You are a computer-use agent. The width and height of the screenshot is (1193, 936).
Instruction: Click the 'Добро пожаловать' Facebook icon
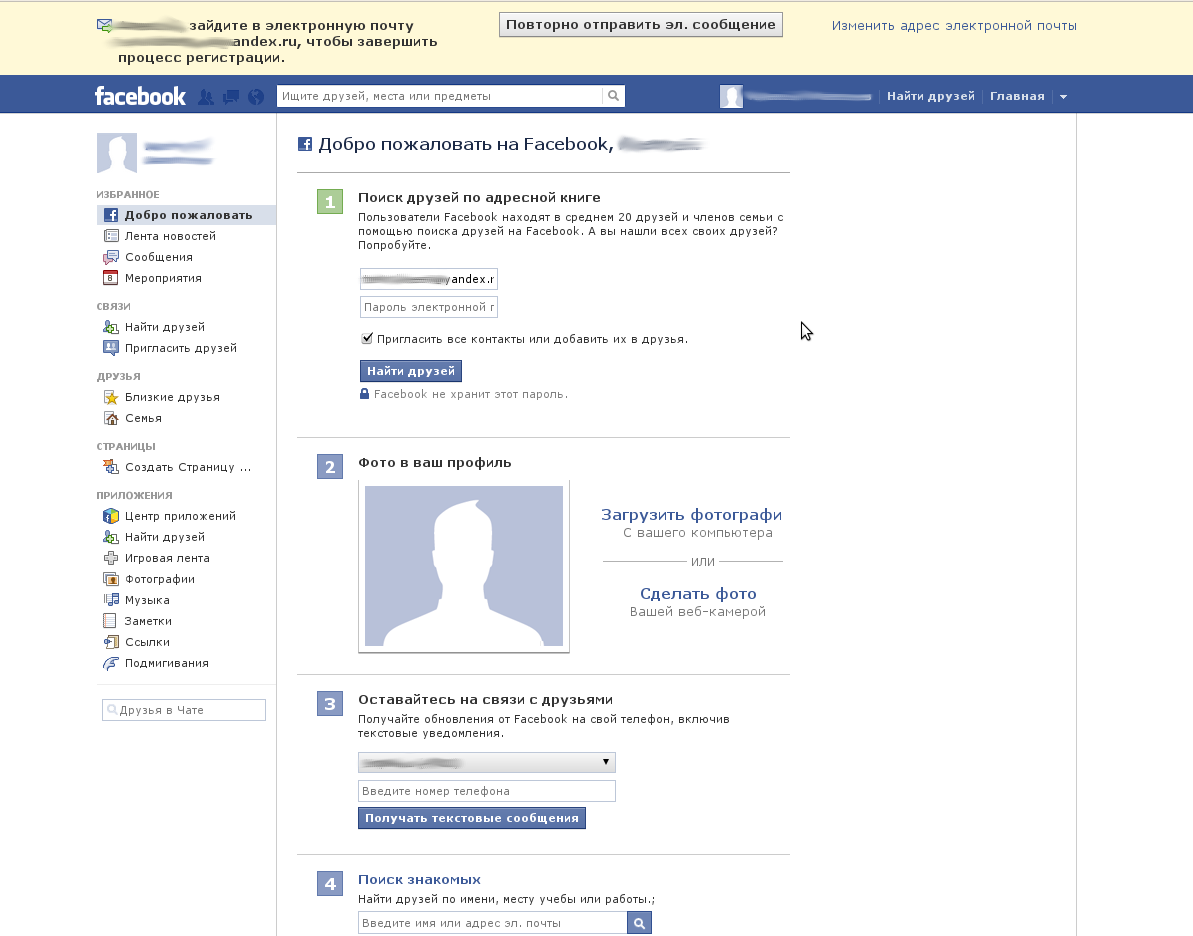click(x=111, y=215)
